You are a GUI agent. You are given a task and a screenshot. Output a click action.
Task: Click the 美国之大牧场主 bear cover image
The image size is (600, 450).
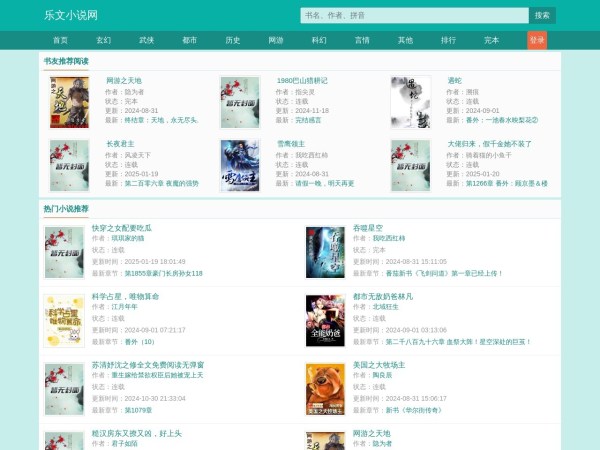(324, 389)
